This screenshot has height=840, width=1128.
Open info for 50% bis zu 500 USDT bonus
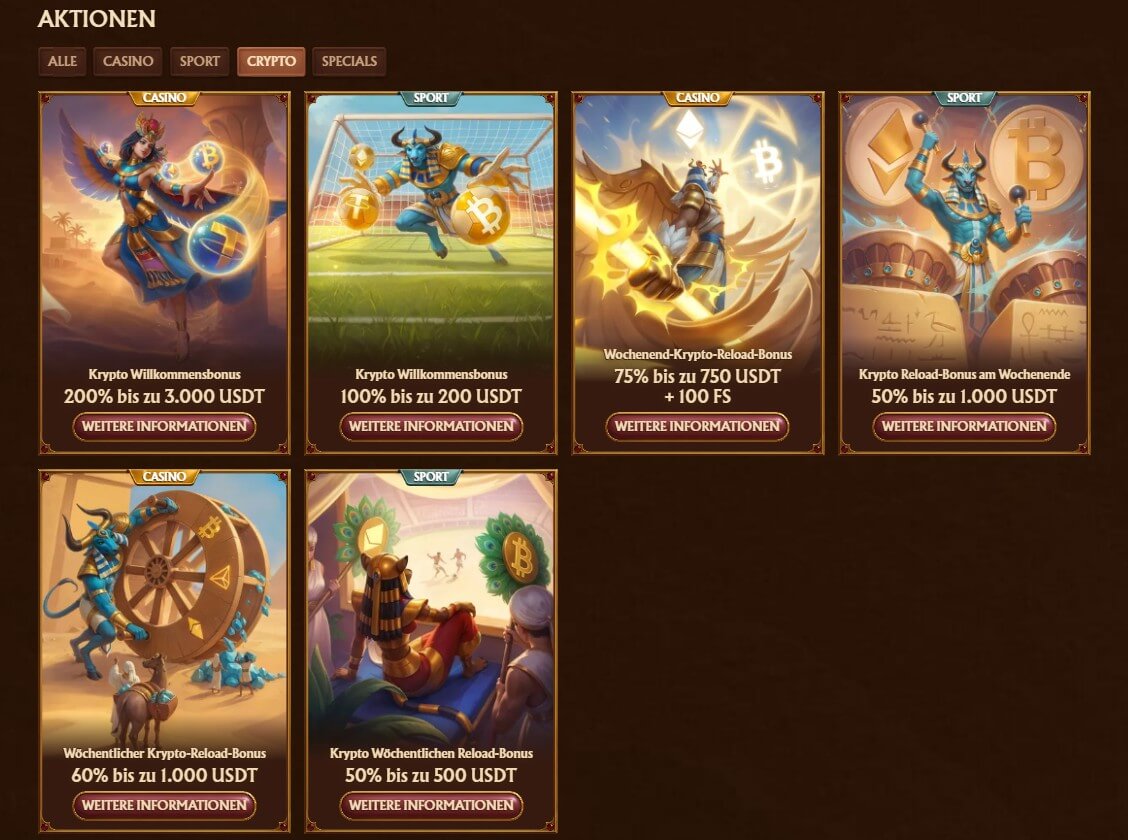click(431, 805)
